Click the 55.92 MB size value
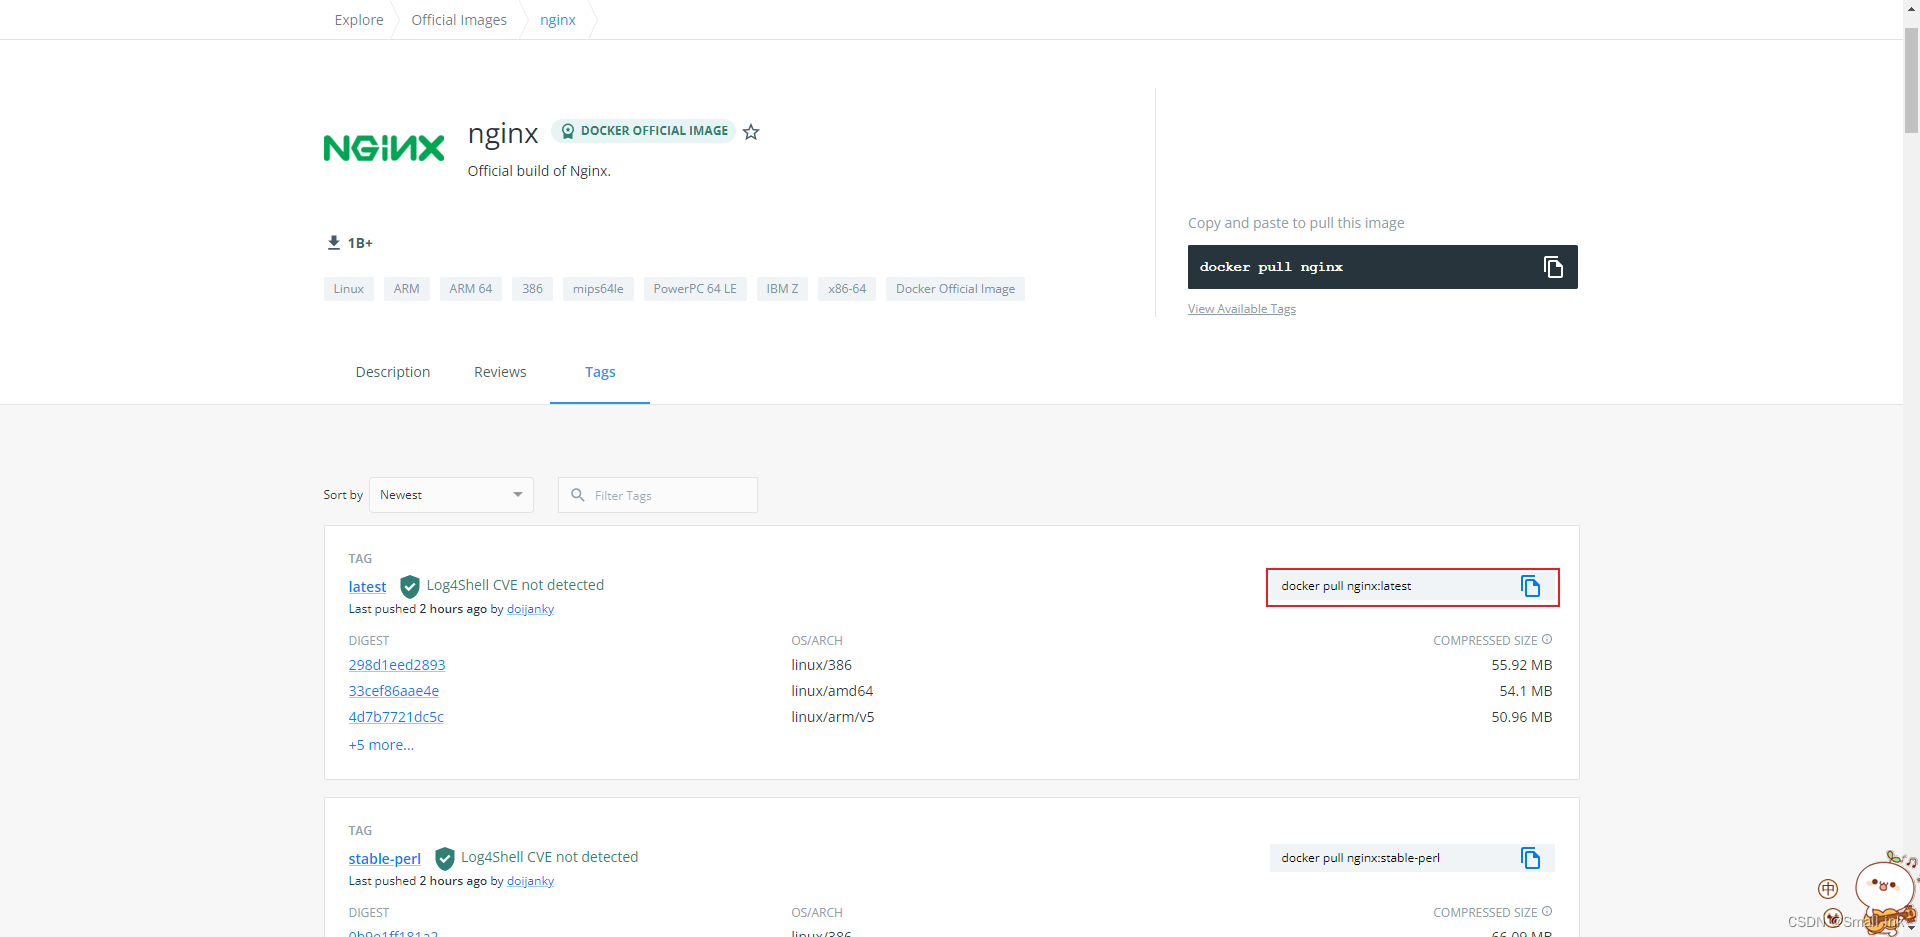The height and width of the screenshot is (937, 1920). [x=1522, y=665]
